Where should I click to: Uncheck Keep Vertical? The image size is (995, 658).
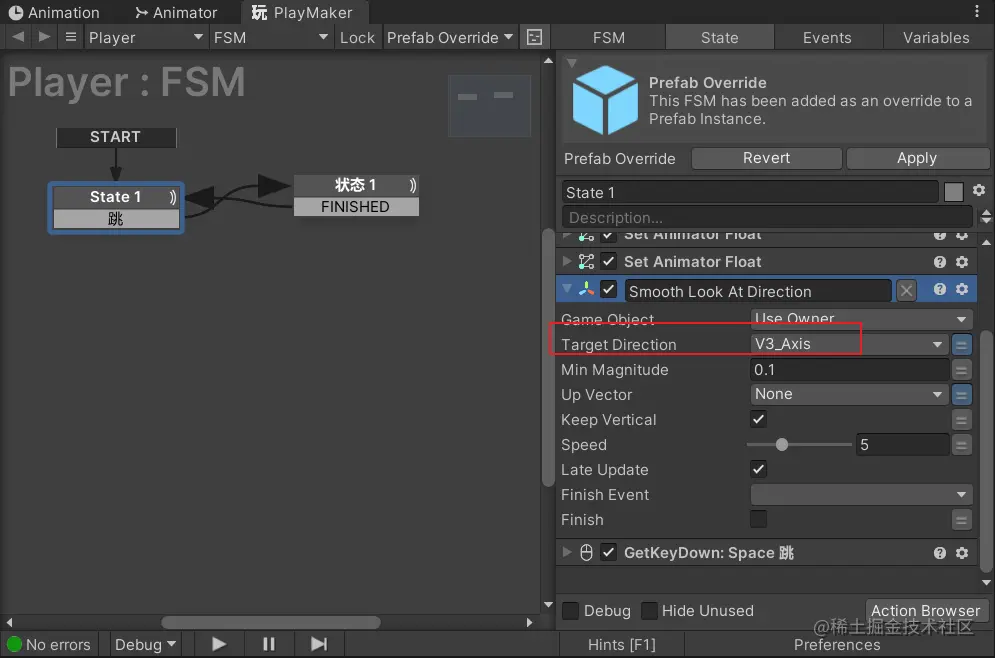(758, 419)
